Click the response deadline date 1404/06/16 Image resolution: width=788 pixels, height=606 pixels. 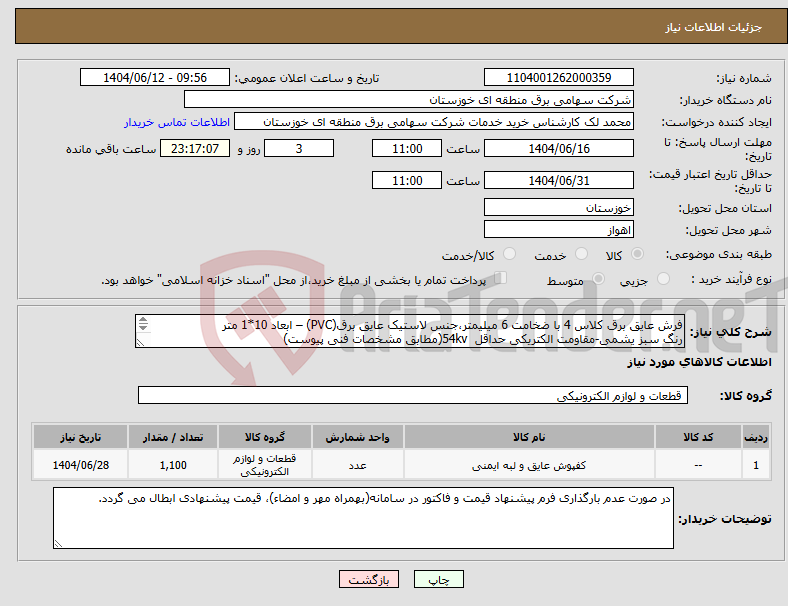[x=558, y=149]
